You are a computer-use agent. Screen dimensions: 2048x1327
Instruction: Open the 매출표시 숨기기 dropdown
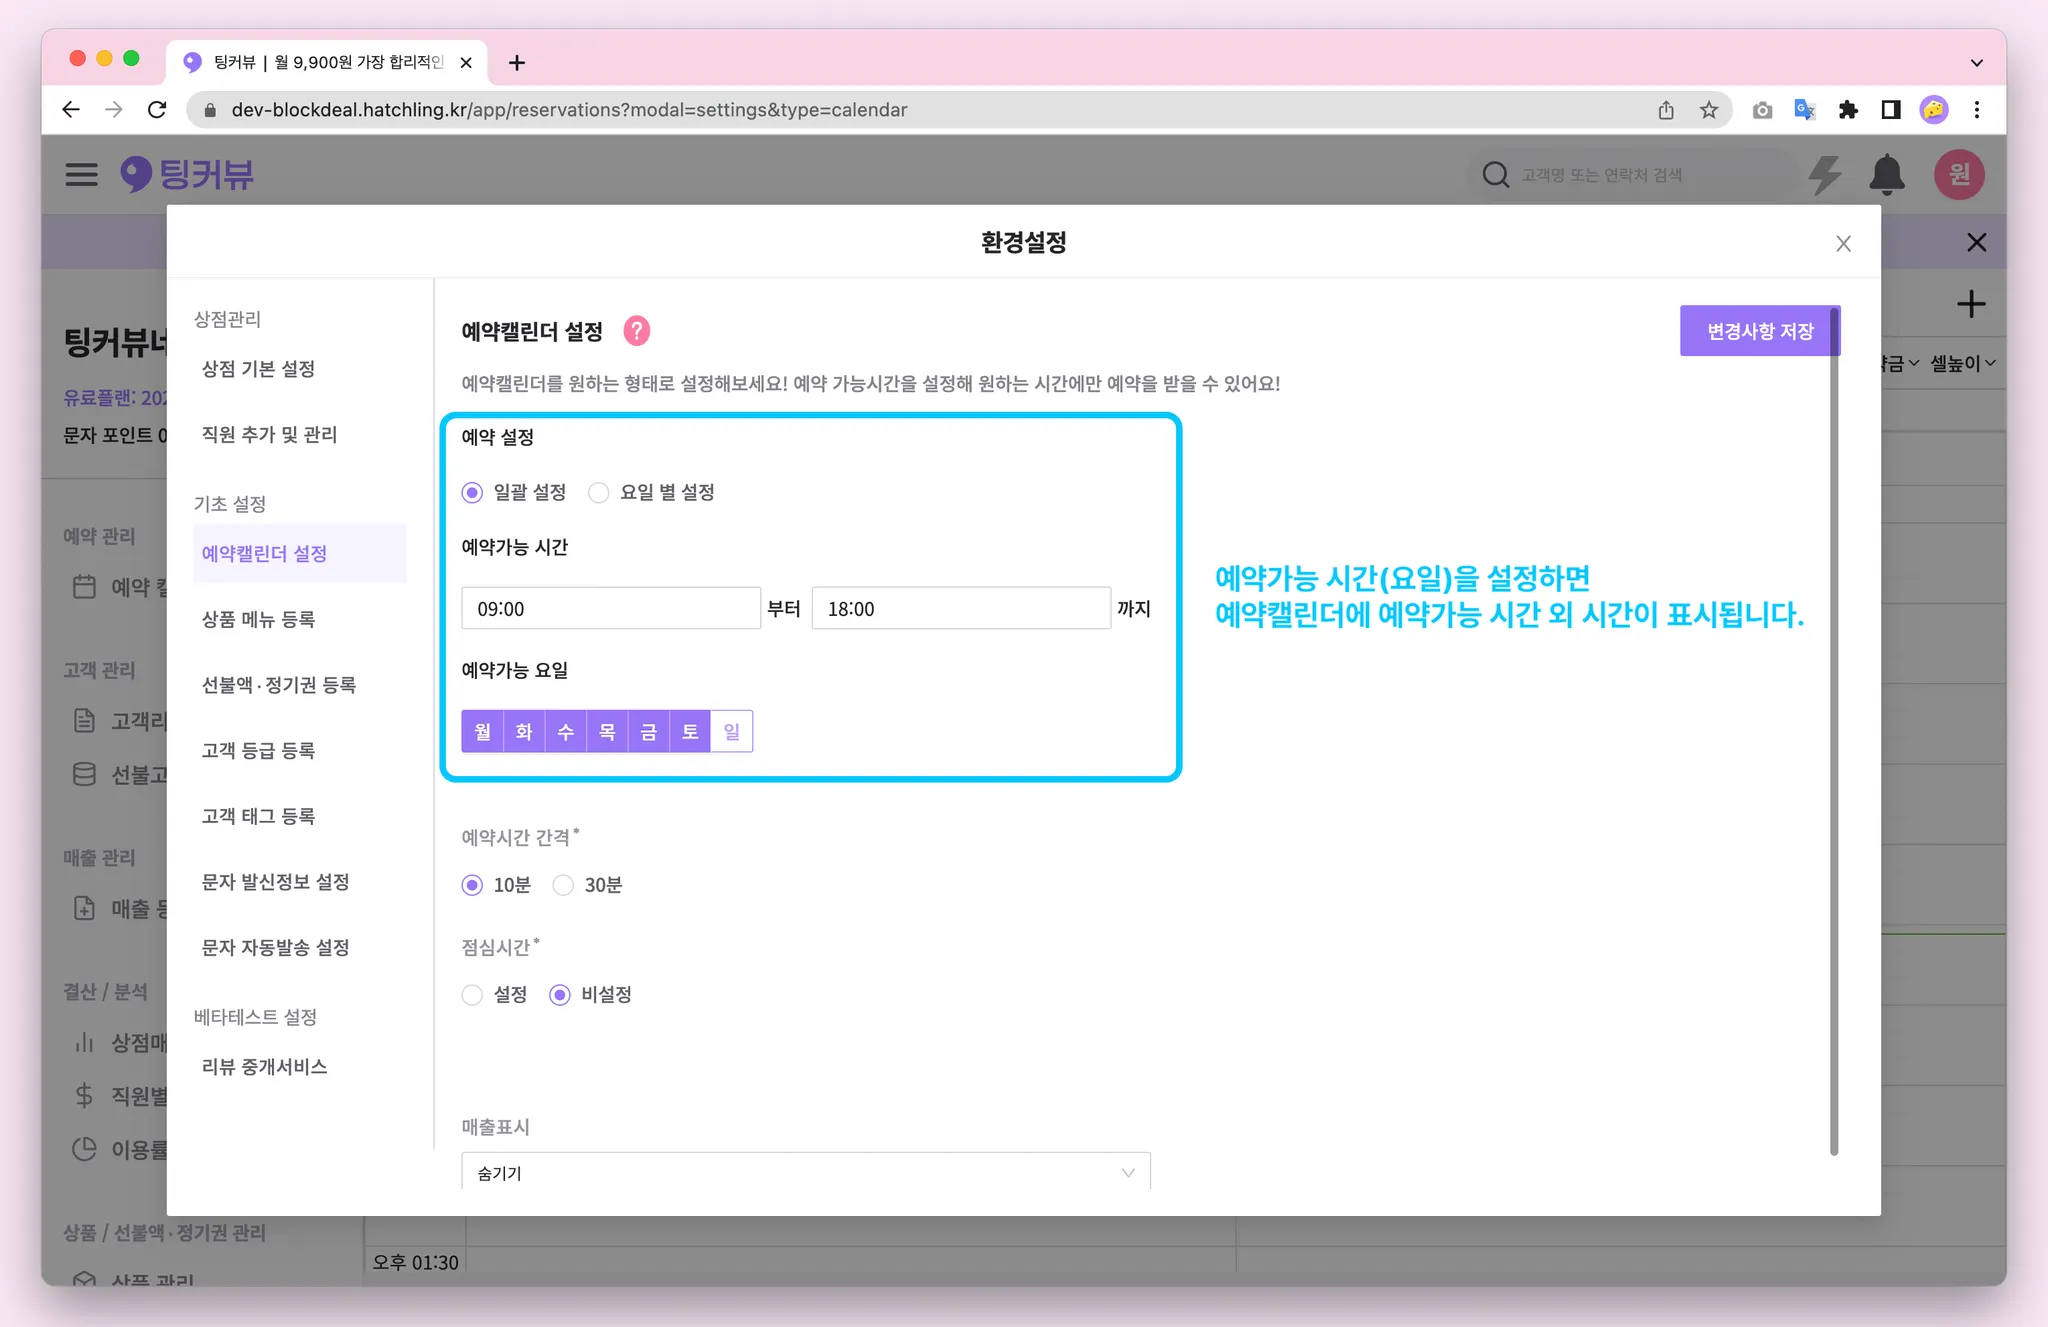click(805, 1172)
